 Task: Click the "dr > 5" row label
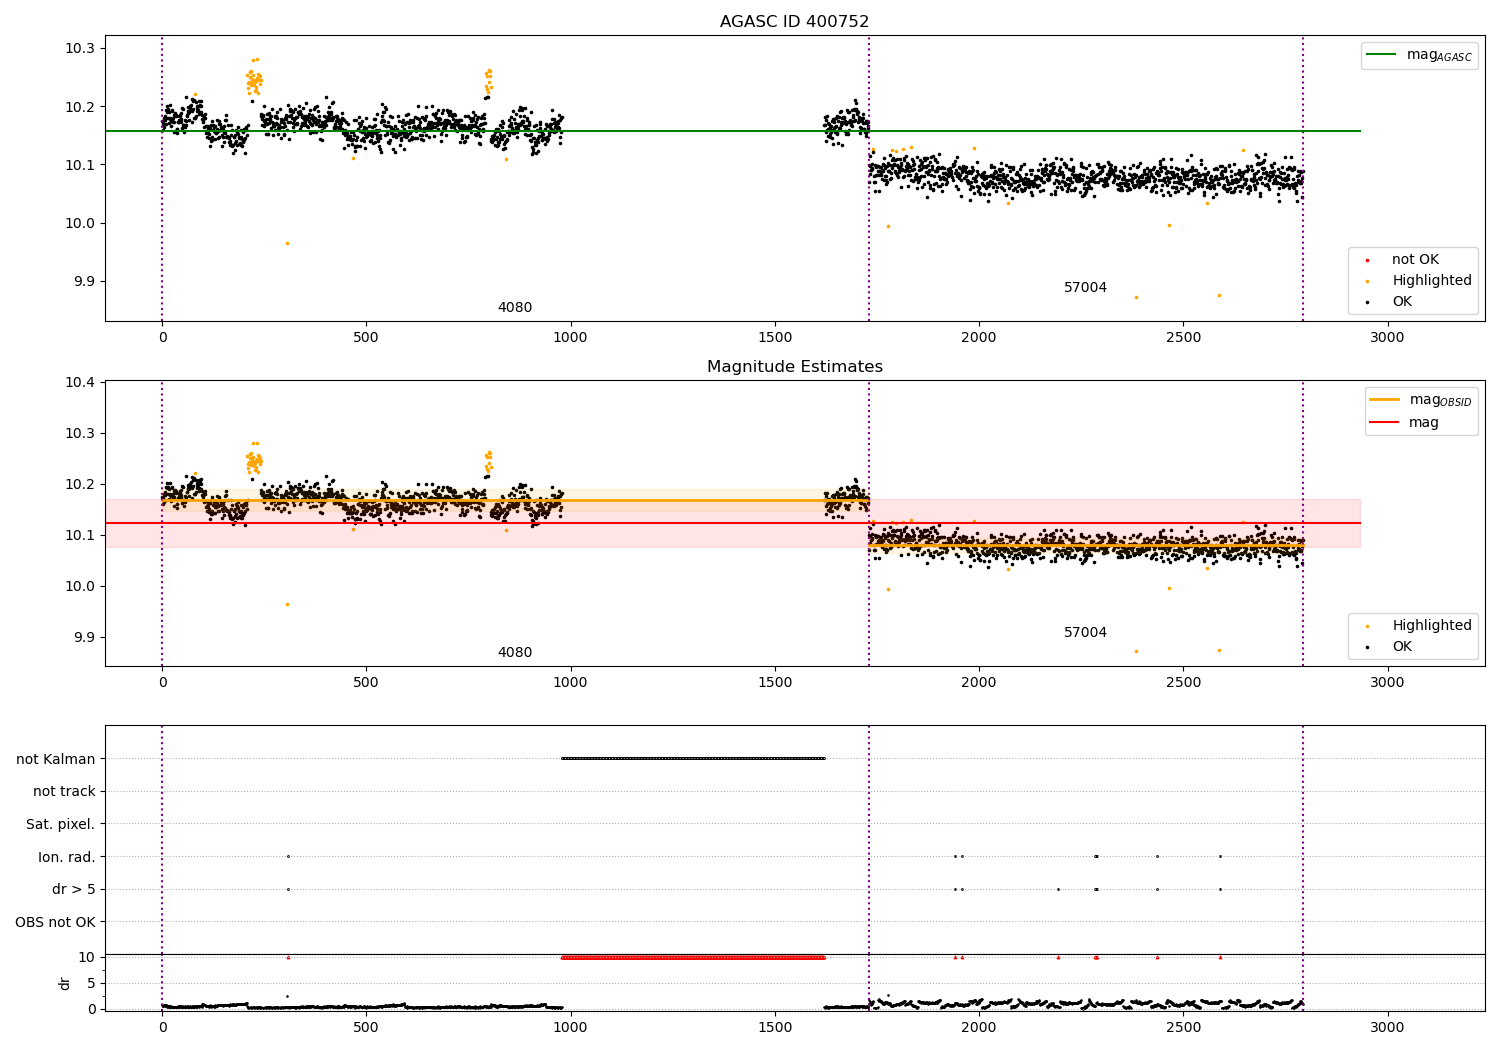point(74,889)
